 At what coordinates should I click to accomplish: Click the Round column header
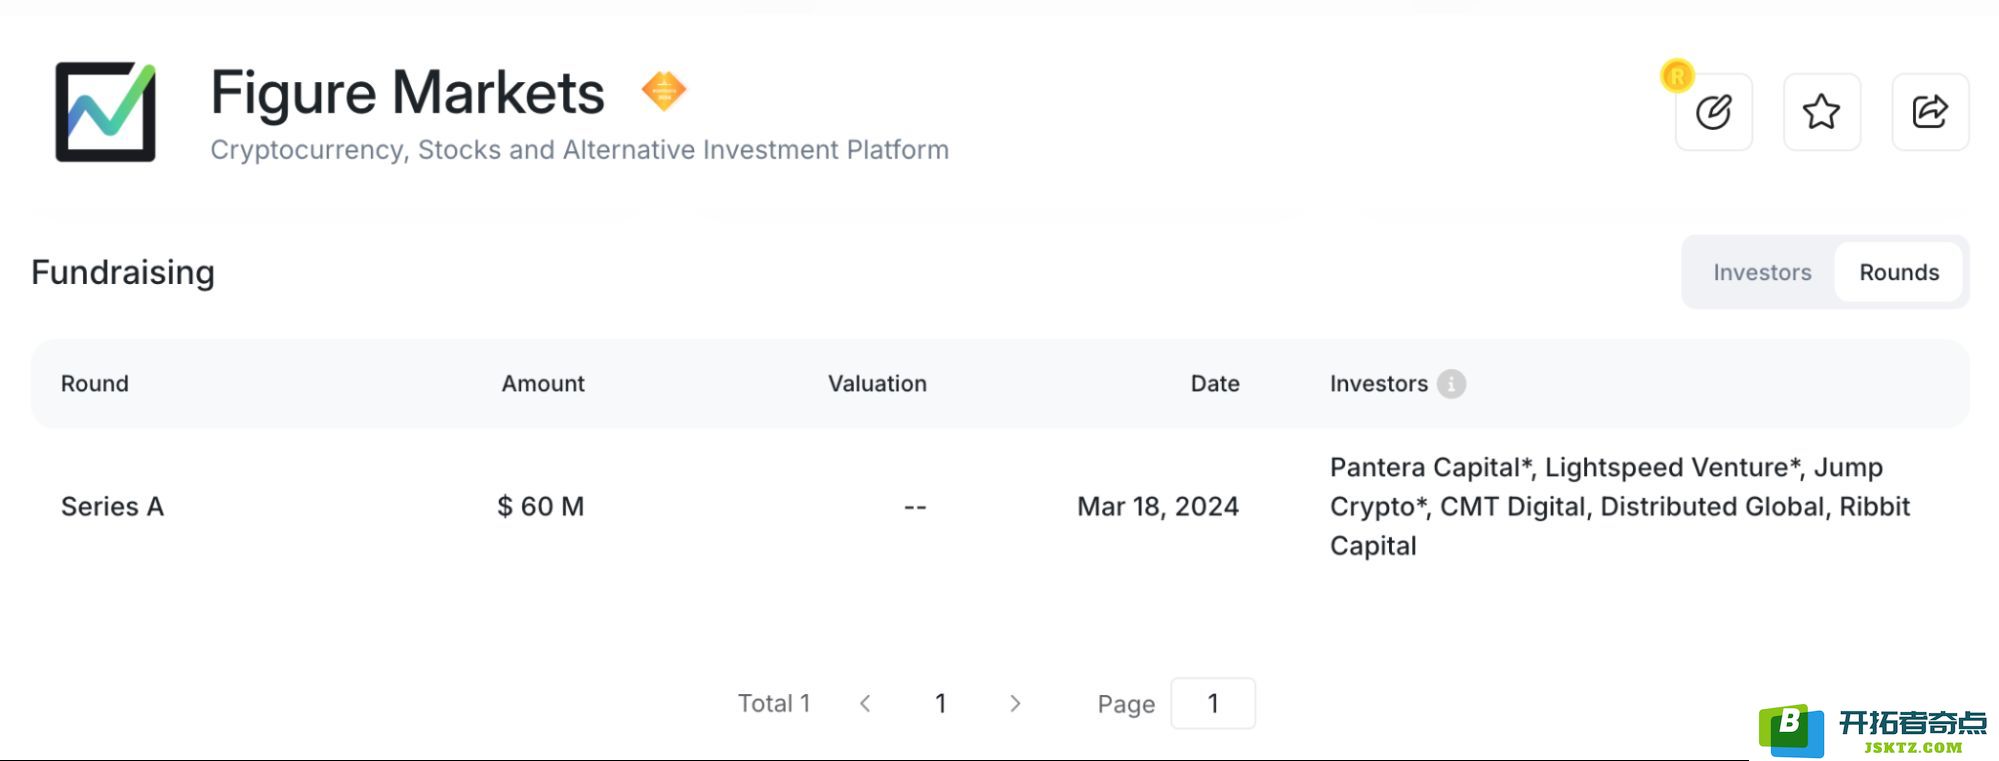point(95,384)
